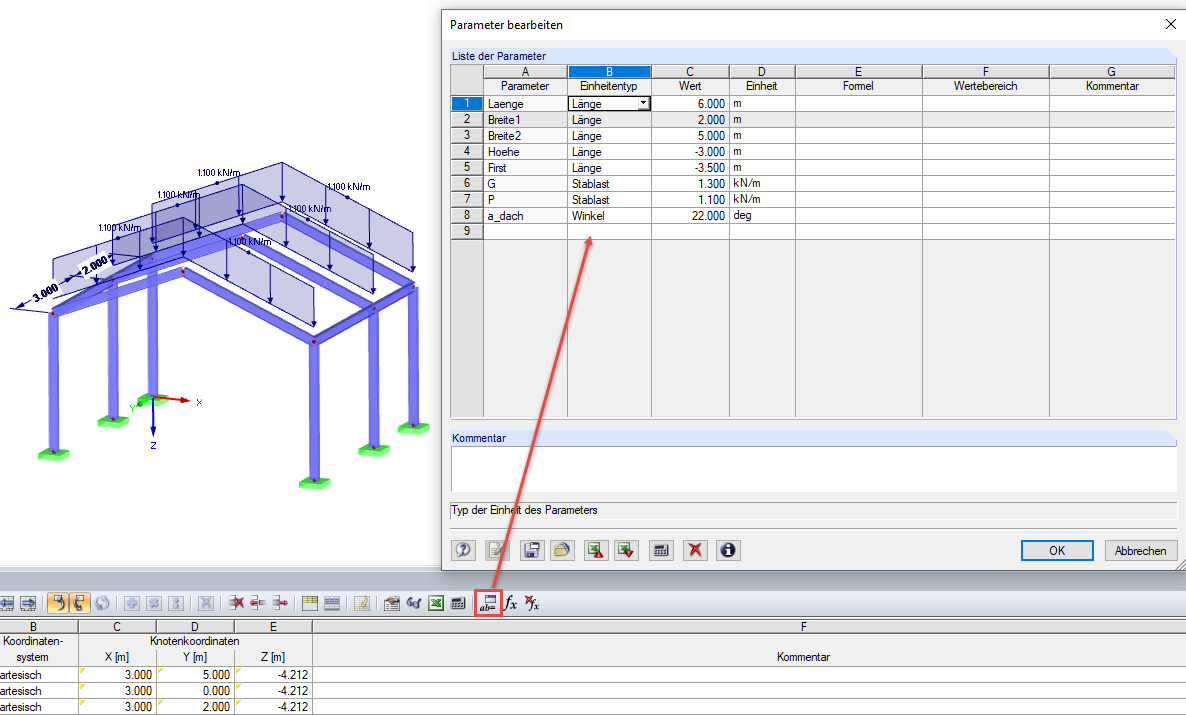Click the crossed-out fx remove formula icon
Screen dimensions: 1186x715
click(532, 603)
